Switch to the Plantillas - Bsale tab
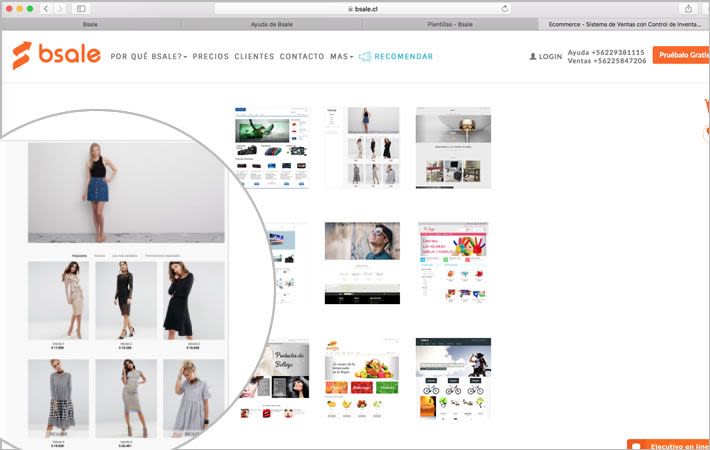710x450 pixels. (451, 23)
